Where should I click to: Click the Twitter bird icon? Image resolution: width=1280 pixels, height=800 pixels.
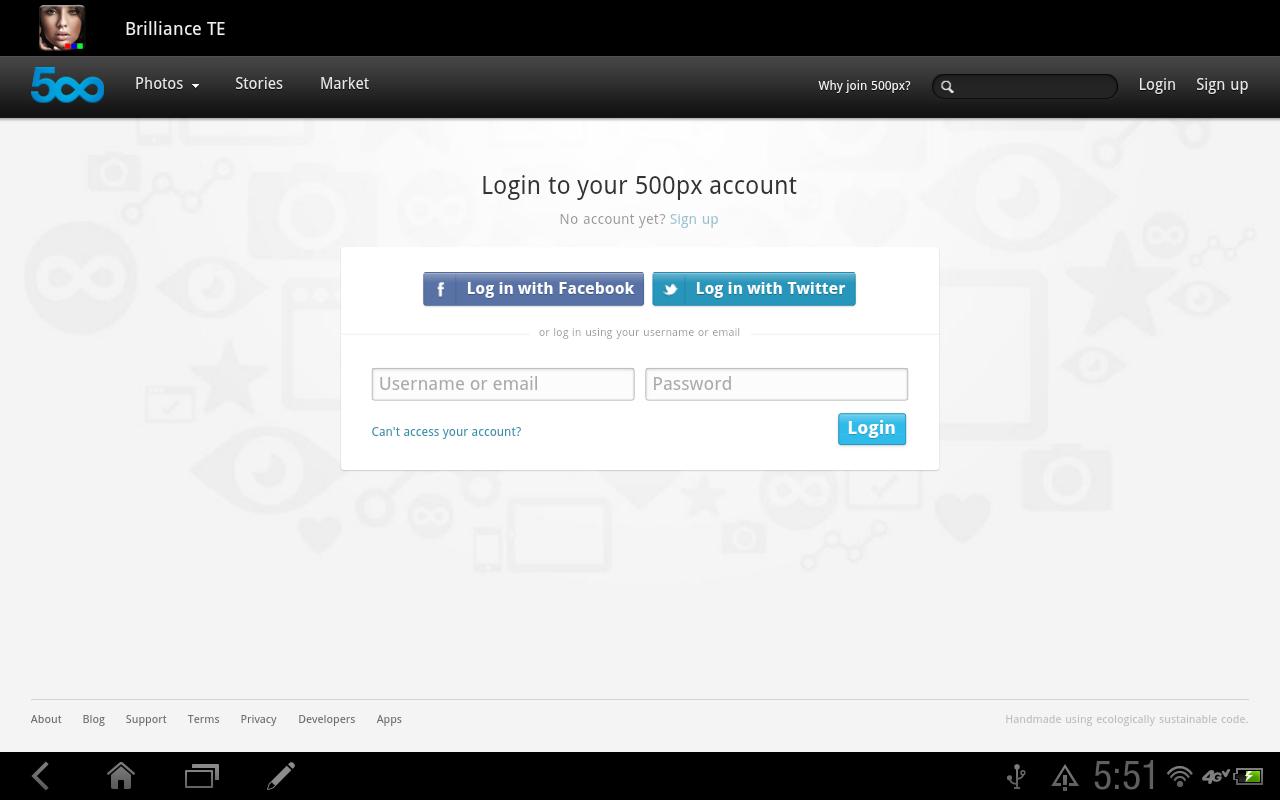(670, 290)
